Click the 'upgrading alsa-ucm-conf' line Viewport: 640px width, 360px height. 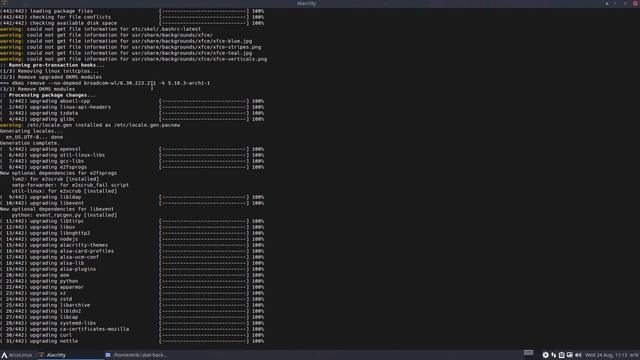tap(132, 257)
